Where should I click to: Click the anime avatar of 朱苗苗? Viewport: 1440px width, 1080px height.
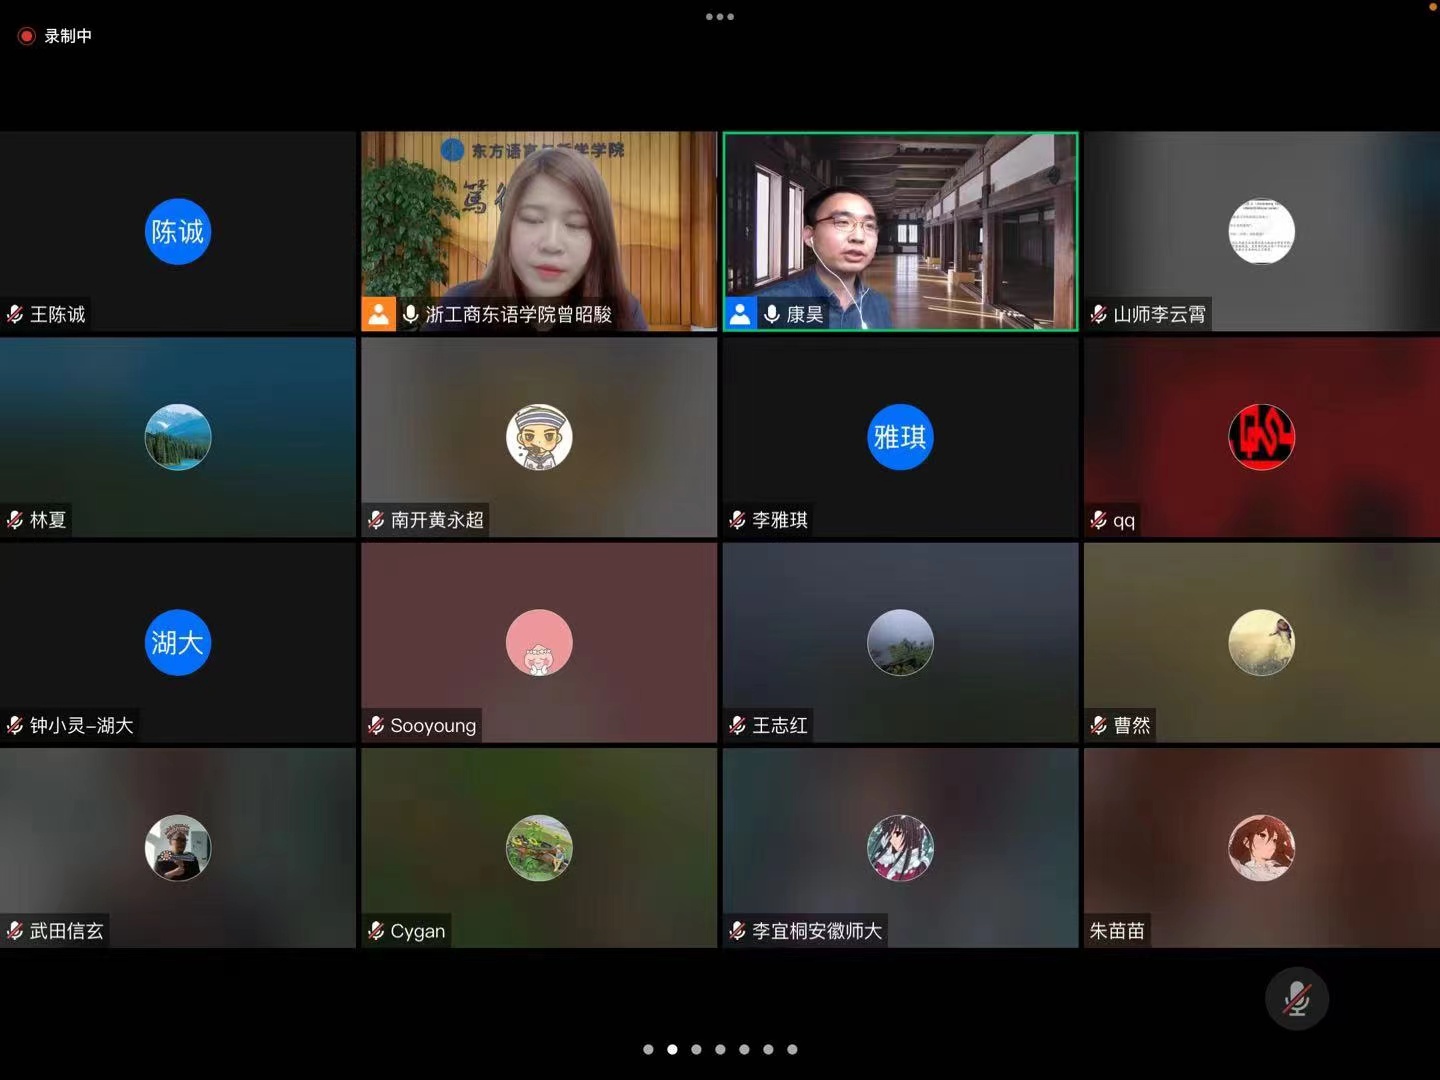[x=1262, y=848]
